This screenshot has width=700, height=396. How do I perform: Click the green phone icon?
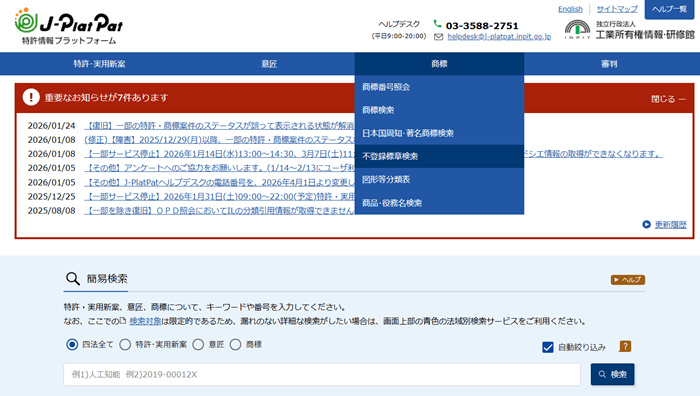[x=438, y=24]
